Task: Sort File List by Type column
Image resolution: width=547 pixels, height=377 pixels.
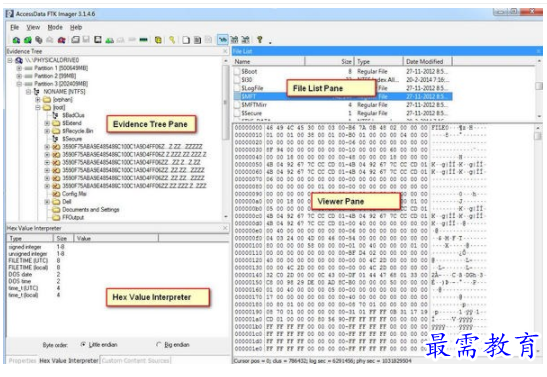Action: click(x=379, y=62)
